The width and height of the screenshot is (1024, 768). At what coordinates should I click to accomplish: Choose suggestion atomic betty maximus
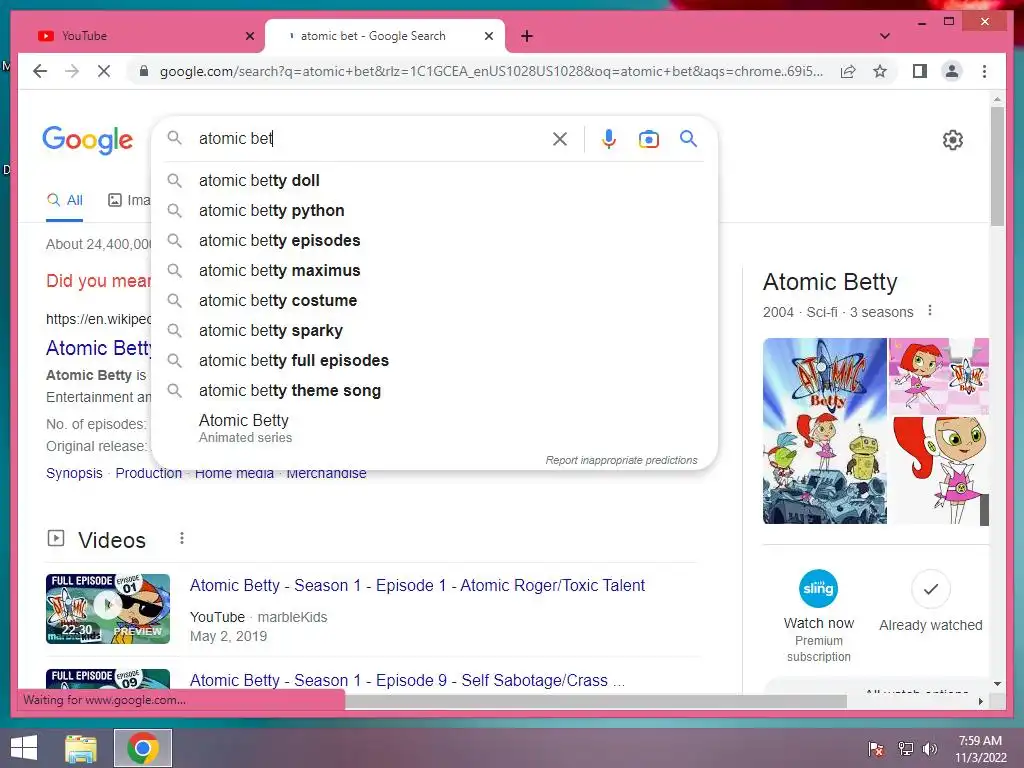click(434, 270)
